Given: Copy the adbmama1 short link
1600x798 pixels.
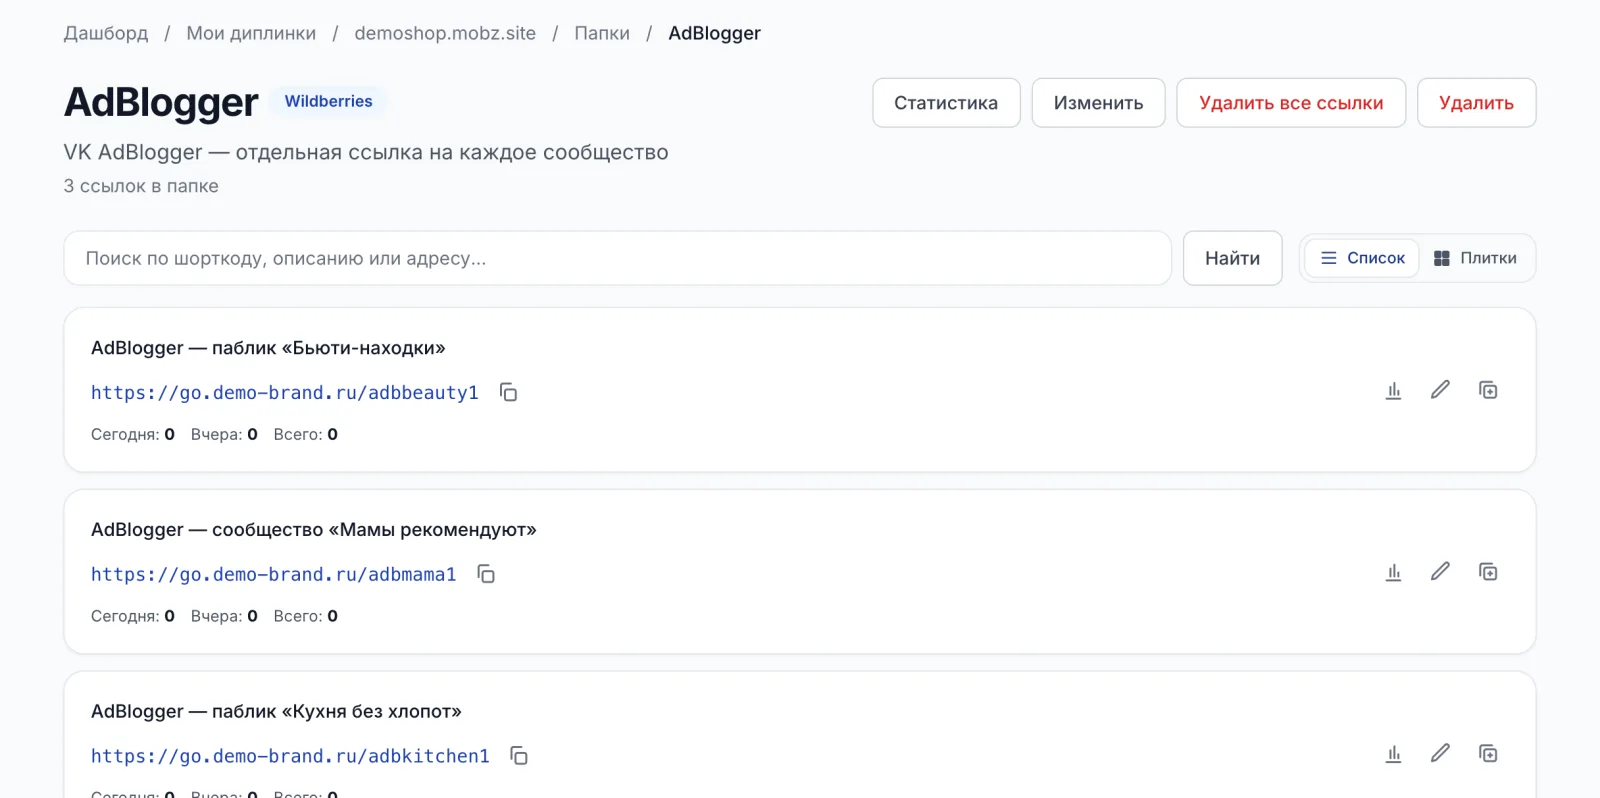Looking at the screenshot, I should click(x=486, y=574).
